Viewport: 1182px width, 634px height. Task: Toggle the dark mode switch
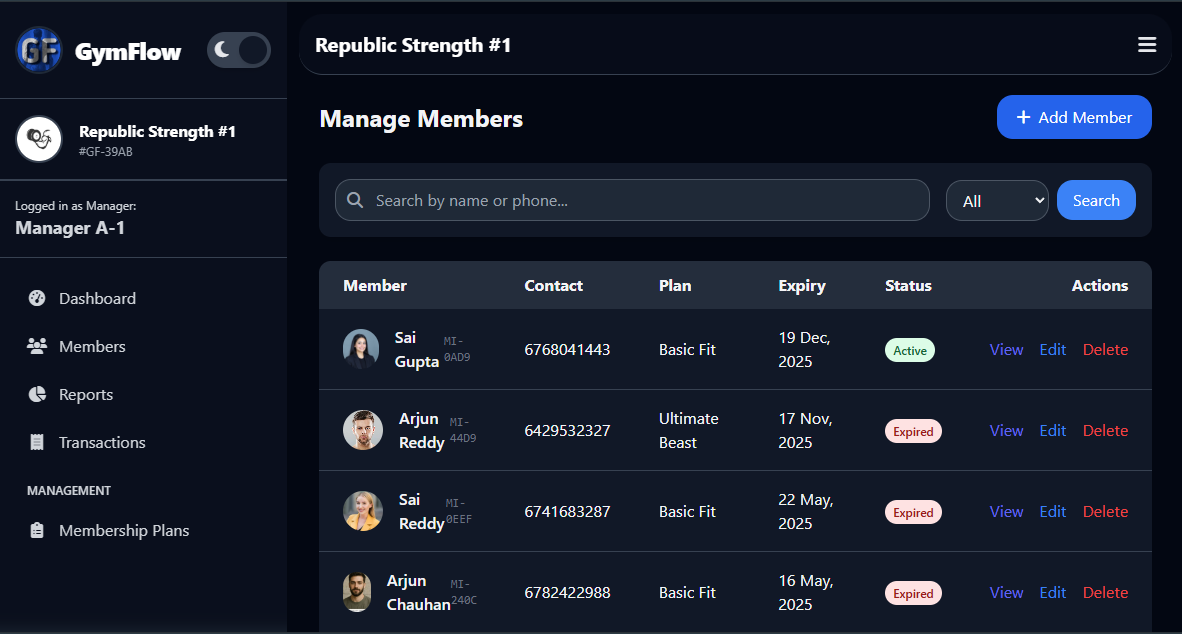tap(238, 50)
